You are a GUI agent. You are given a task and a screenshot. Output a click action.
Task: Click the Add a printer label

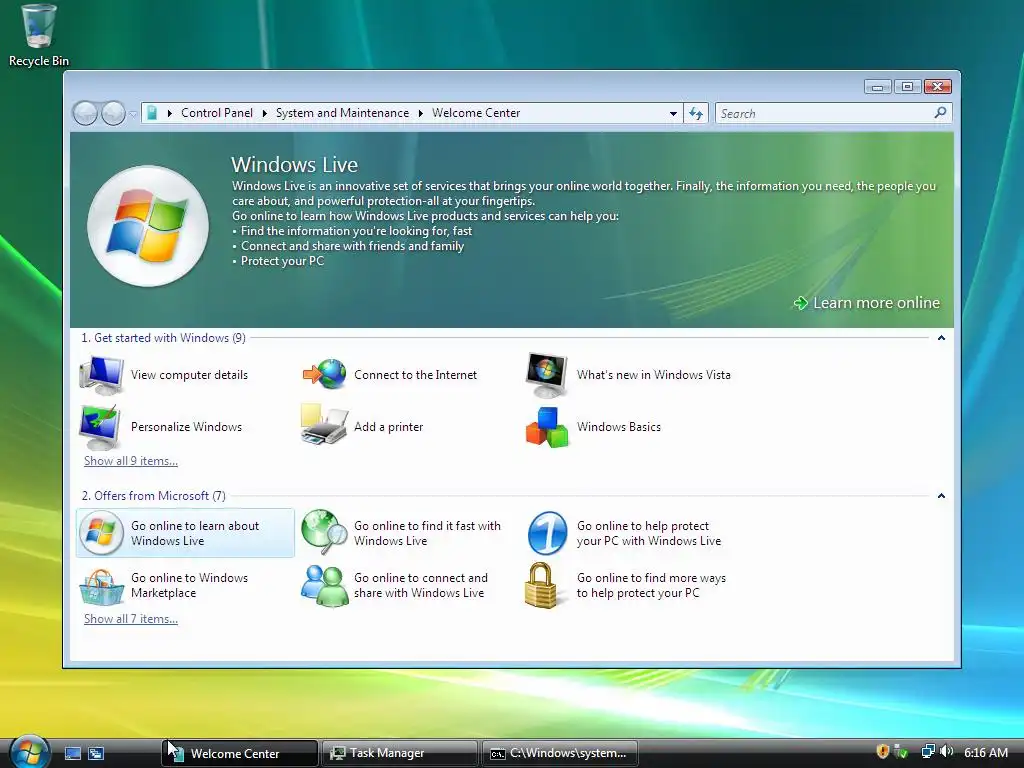click(389, 427)
